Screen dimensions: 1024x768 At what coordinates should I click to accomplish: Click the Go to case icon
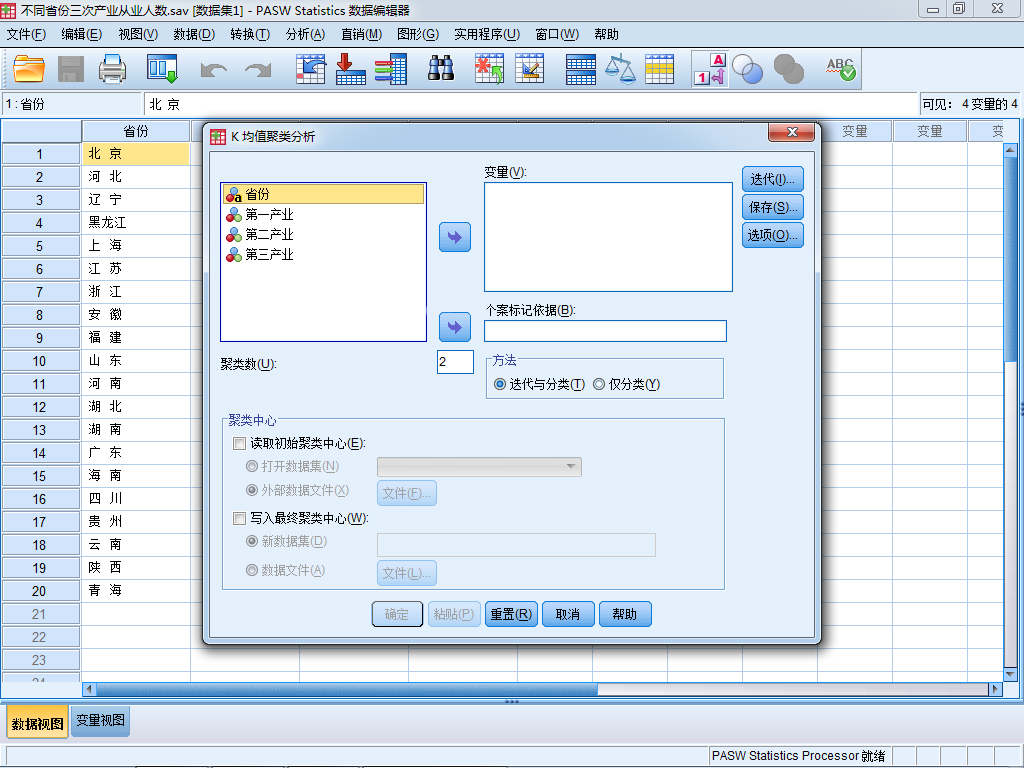(310, 69)
